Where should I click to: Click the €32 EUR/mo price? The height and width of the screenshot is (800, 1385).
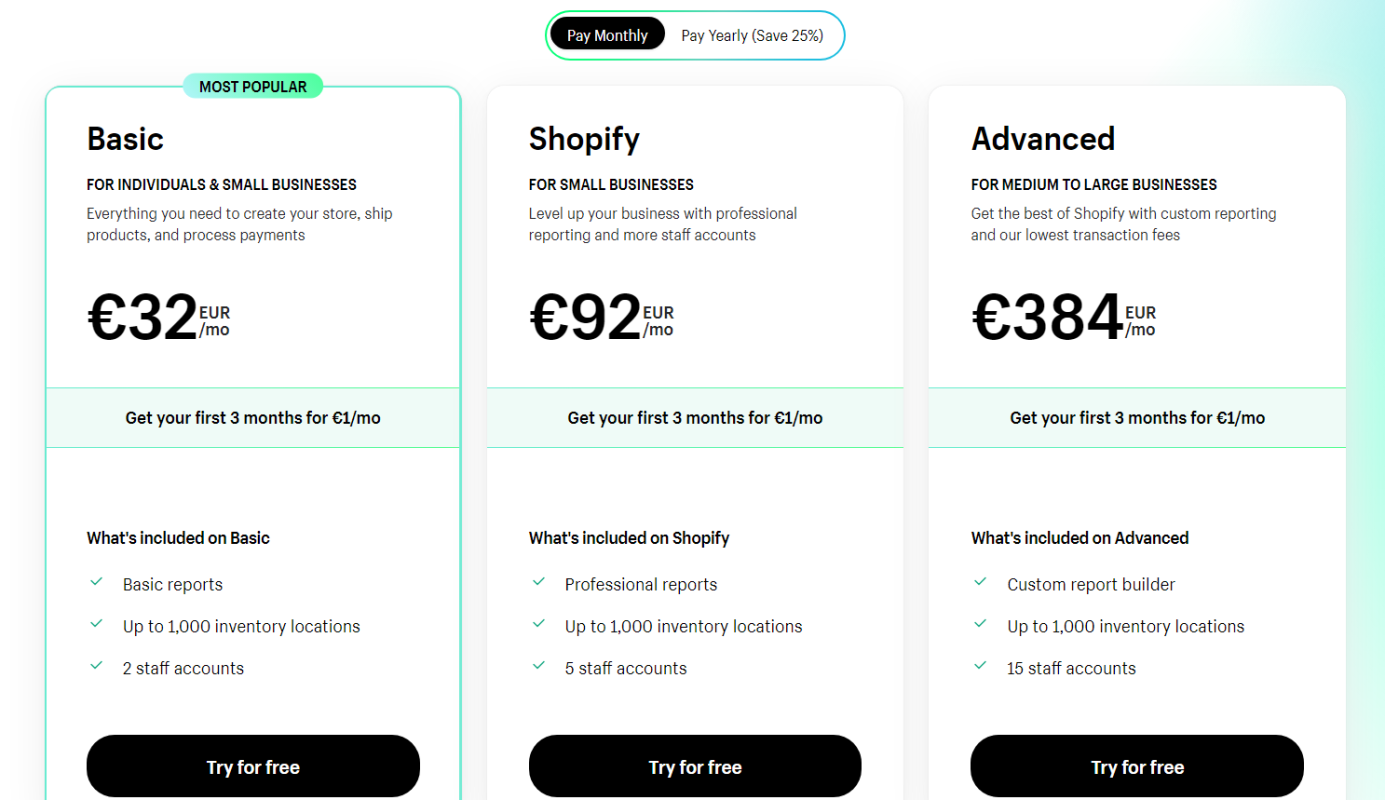[158, 318]
